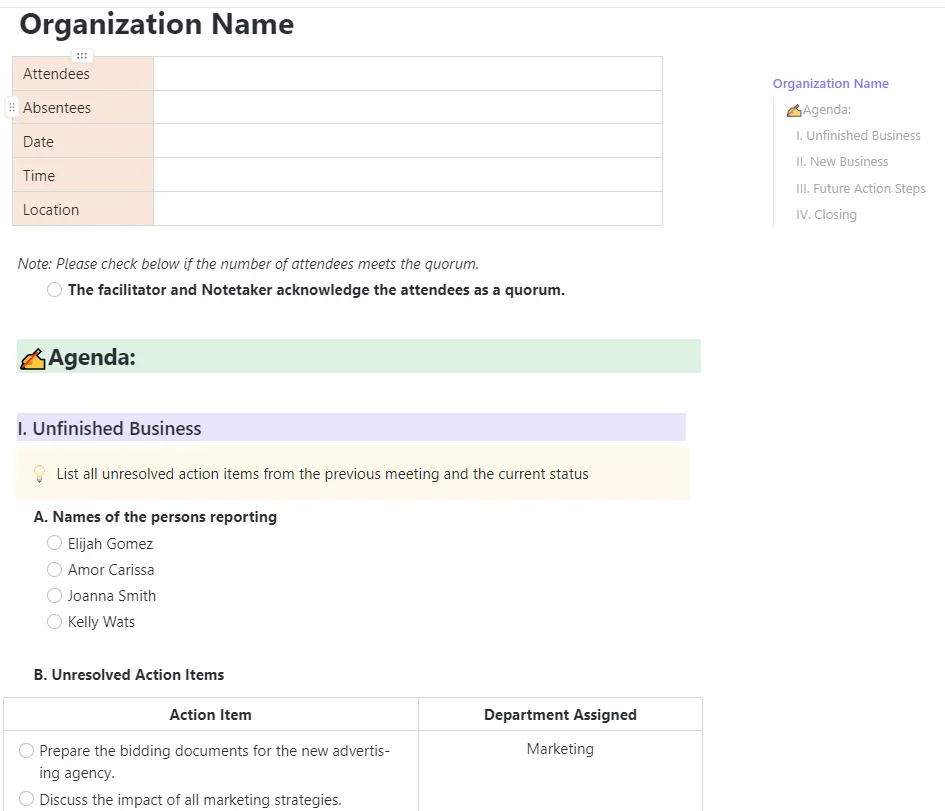
Task: Click the italic quorum note text
Action: click(248, 264)
